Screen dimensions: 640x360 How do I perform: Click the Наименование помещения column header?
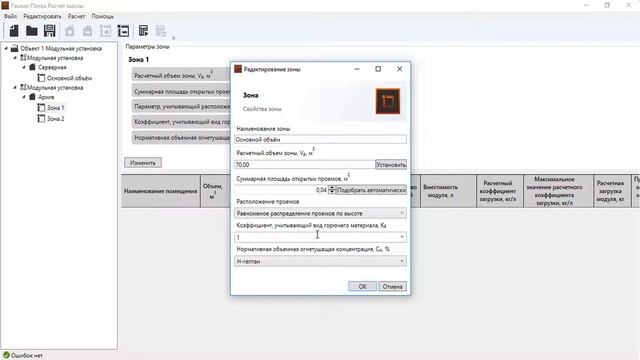tap(160, 191)
